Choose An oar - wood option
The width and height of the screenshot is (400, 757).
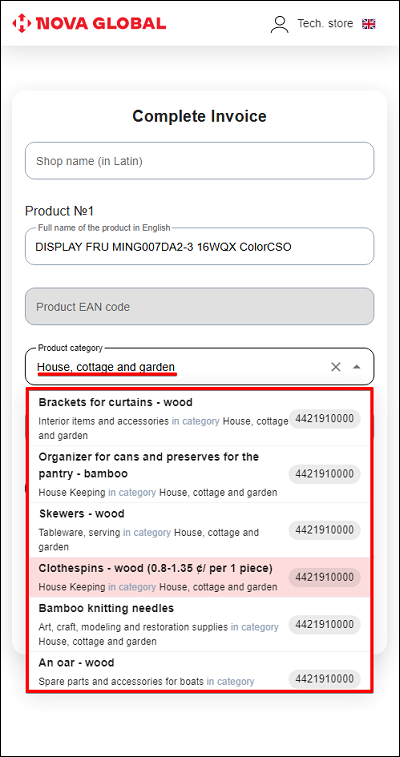pos(199,672)
